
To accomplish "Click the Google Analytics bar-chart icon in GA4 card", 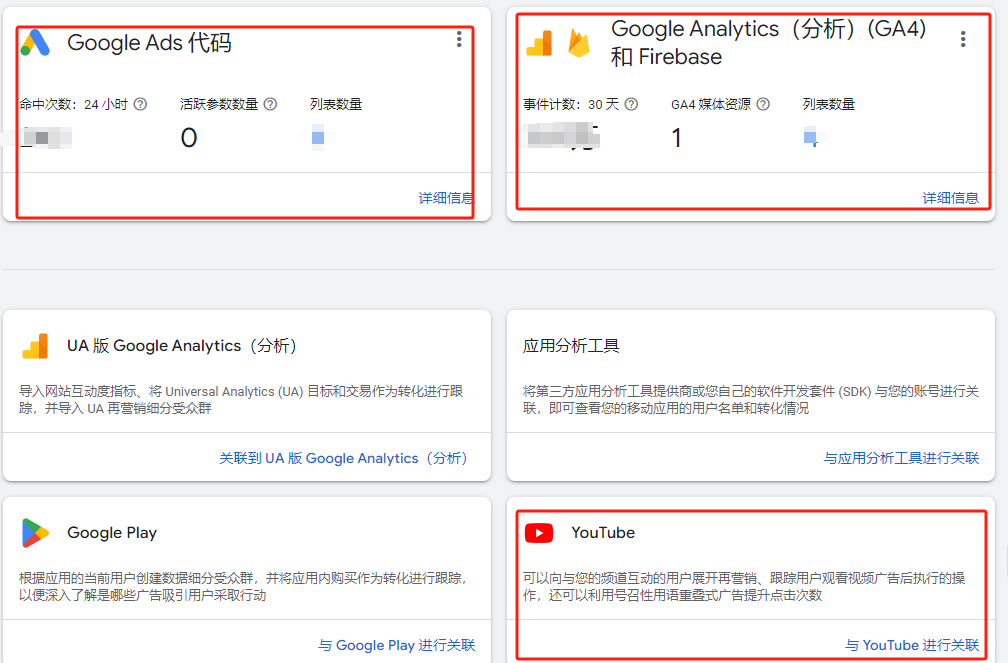I will (540, 43).
